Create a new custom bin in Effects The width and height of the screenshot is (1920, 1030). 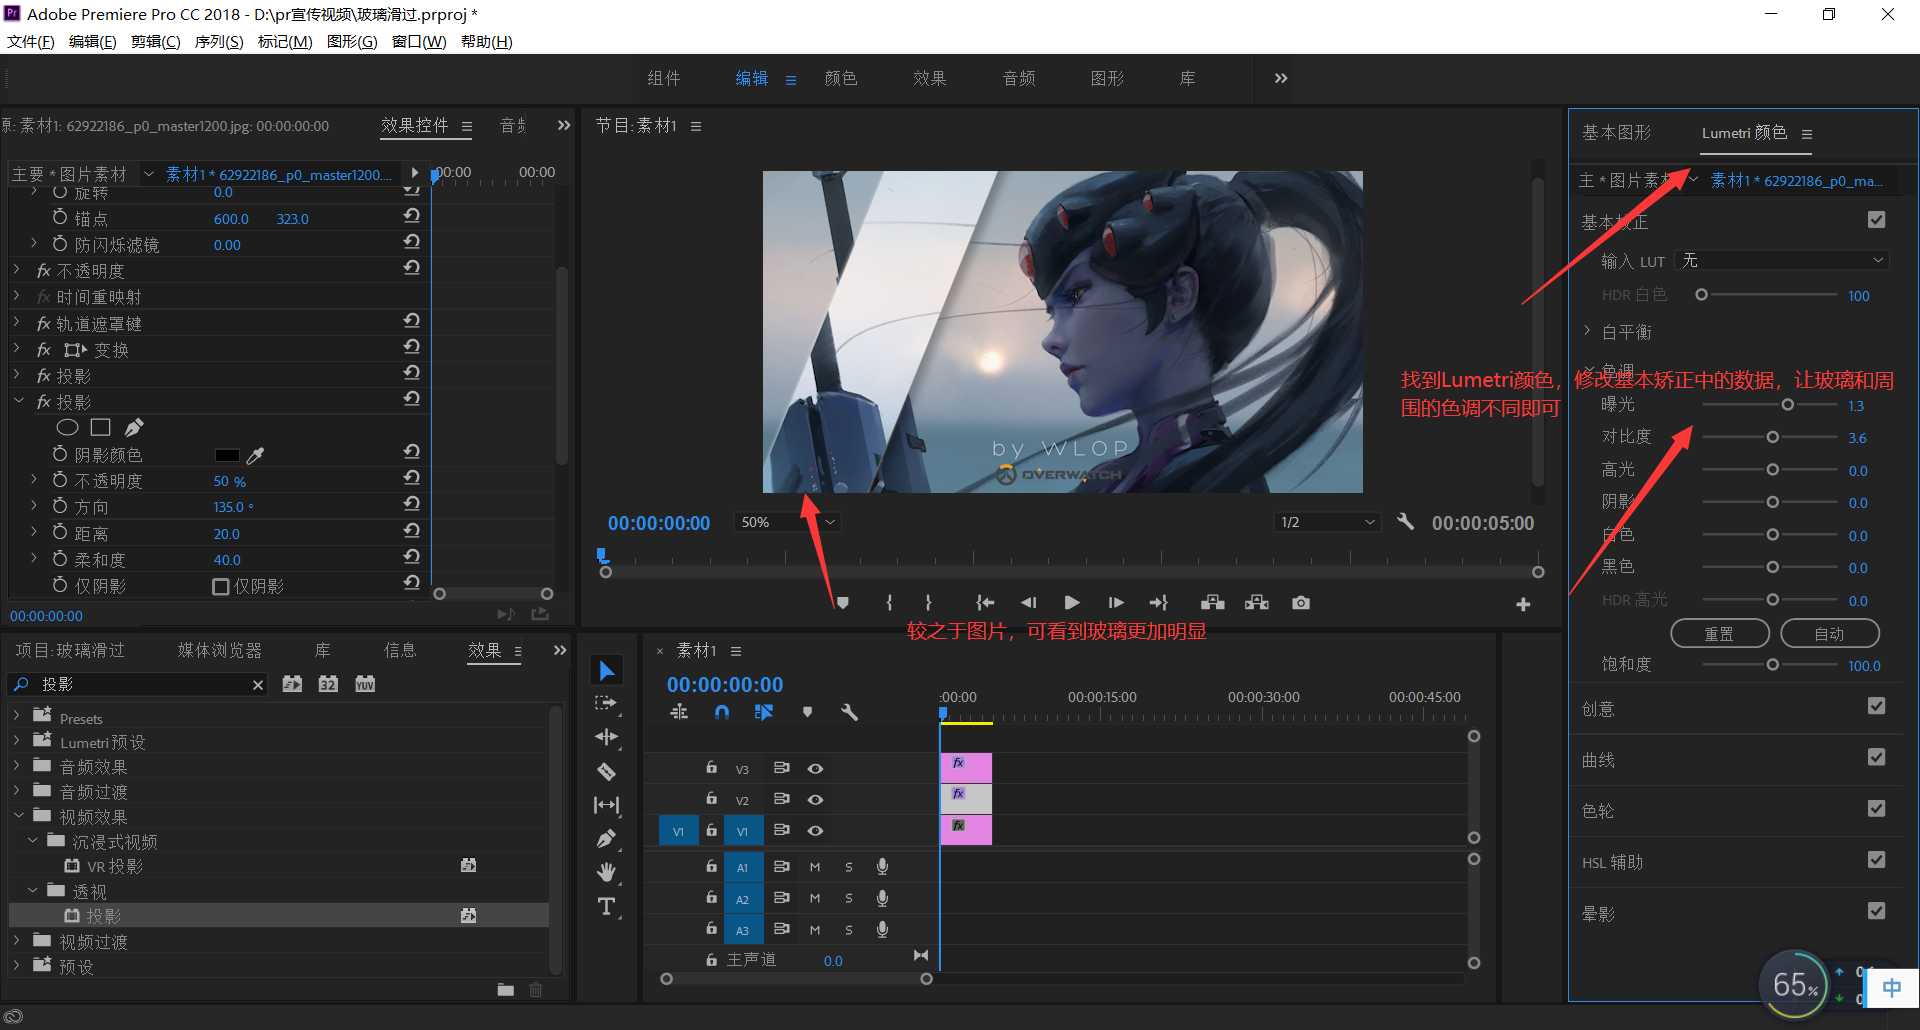(x=506, y=990)
